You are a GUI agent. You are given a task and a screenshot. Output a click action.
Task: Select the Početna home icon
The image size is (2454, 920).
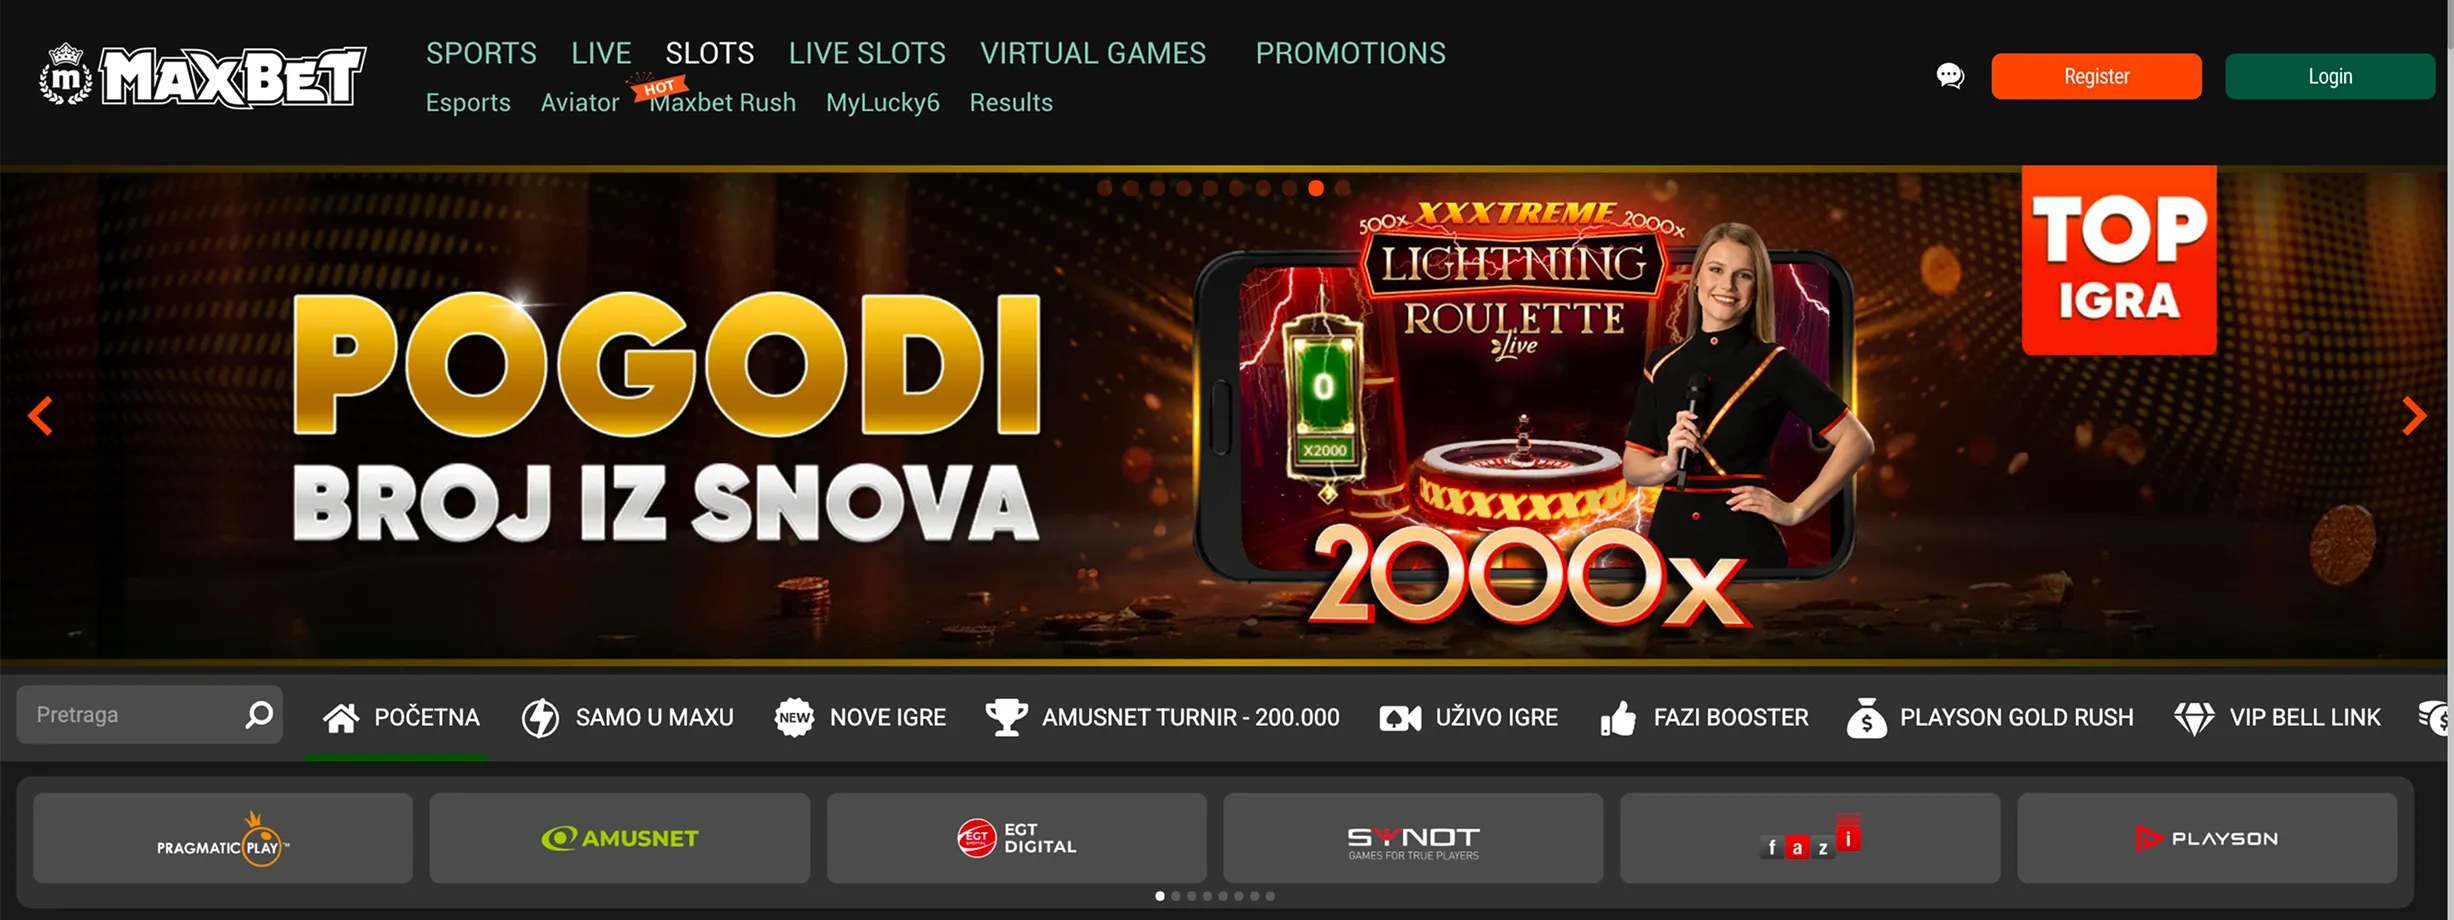point(341,718)
